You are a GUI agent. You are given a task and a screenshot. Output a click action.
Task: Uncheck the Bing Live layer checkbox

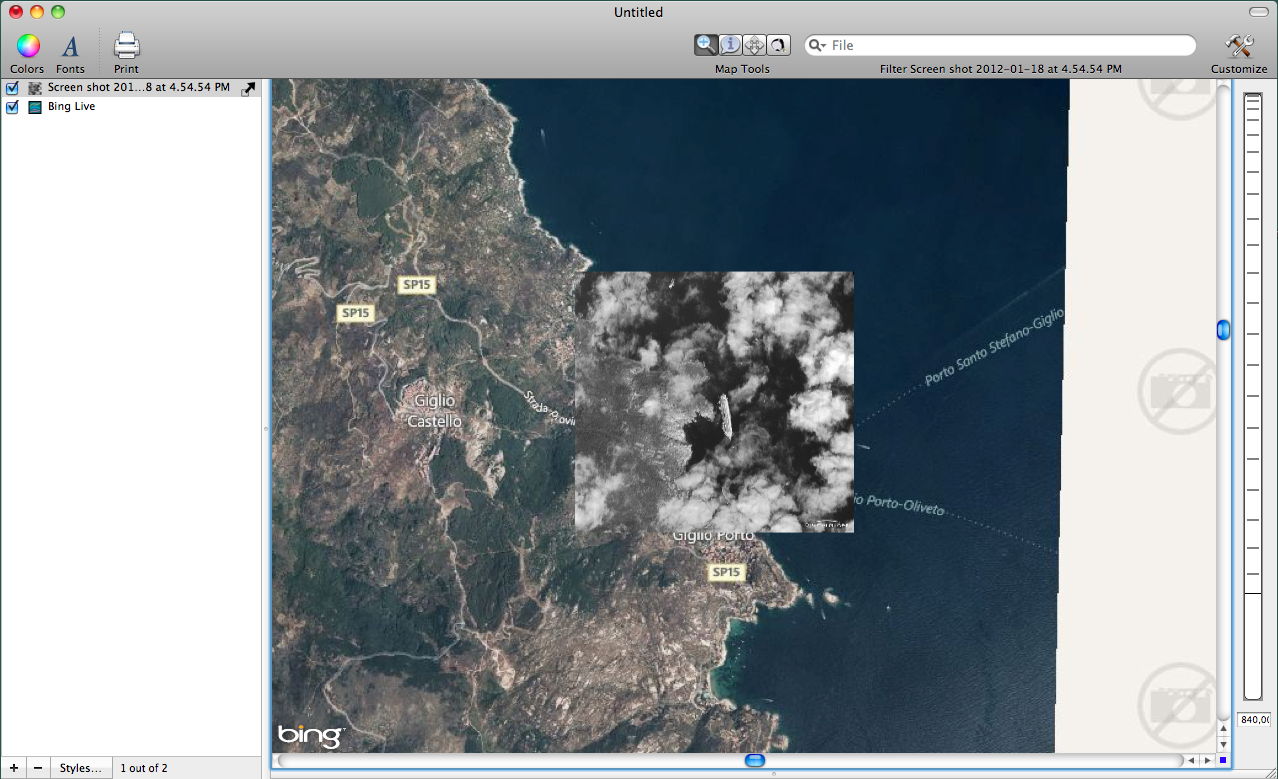point(13,107)
